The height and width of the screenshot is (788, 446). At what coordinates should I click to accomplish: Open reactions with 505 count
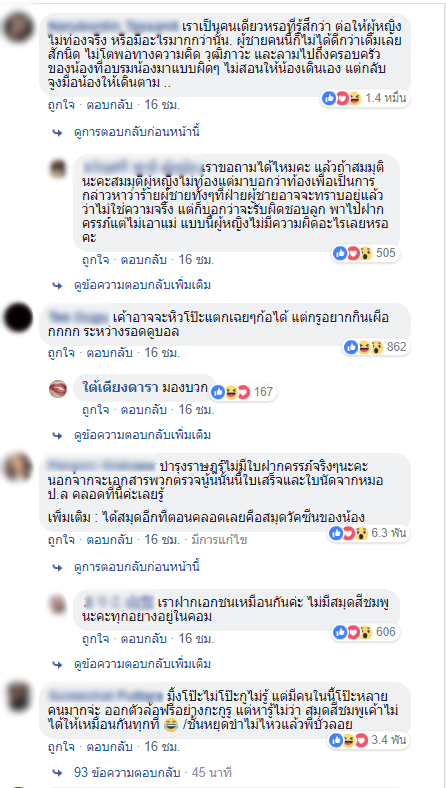(366, 253)
